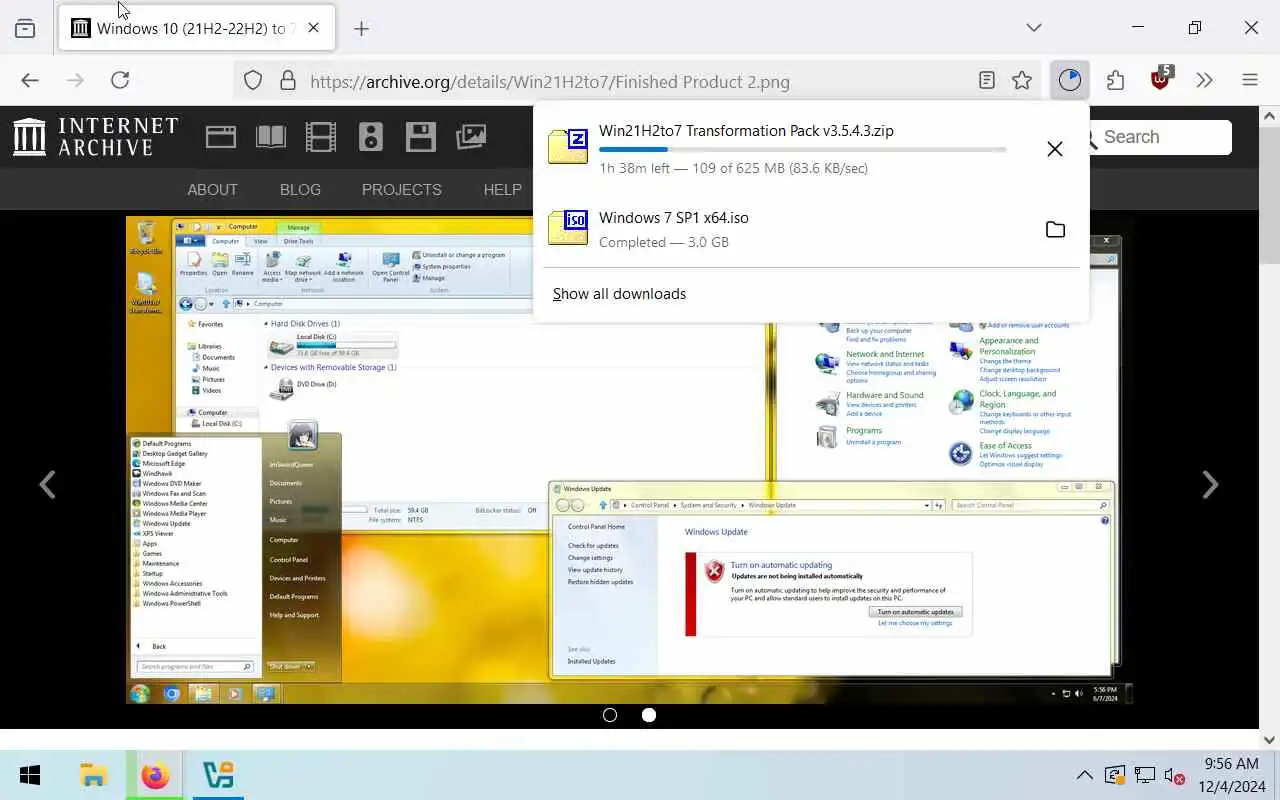Go back to previous page
1280x800 pixels.
coord(30,81)
